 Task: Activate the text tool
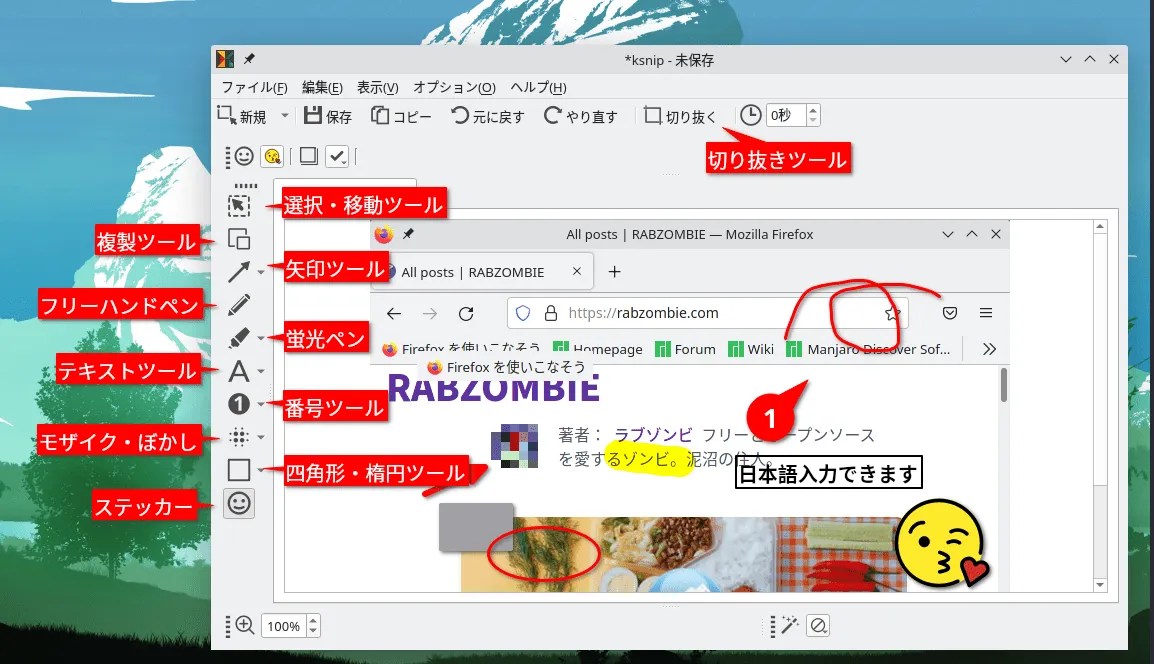pos(238,372)
